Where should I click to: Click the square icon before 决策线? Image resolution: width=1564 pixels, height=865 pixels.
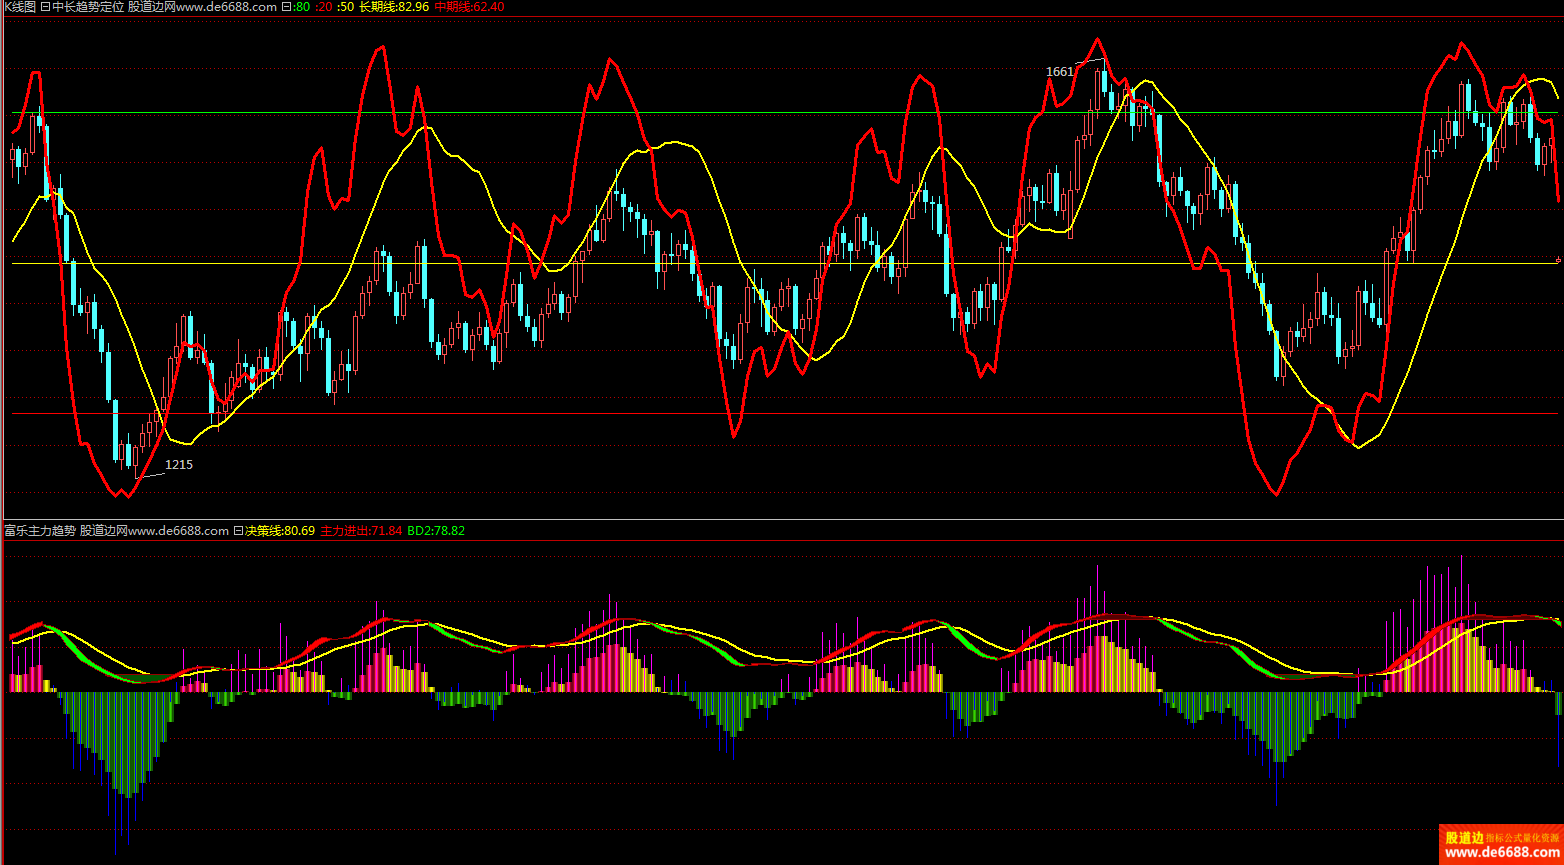pyautogui.click(x=238, y=531)
